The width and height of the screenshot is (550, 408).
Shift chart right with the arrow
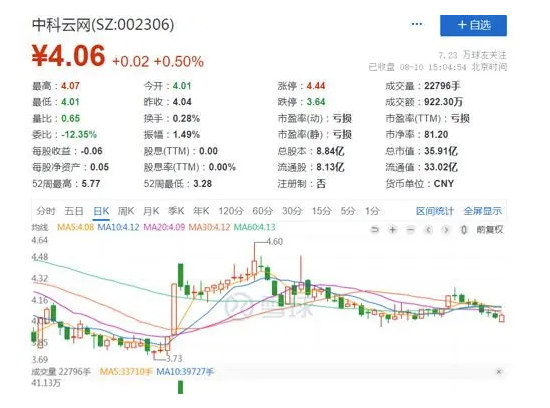tap(446, 230)
